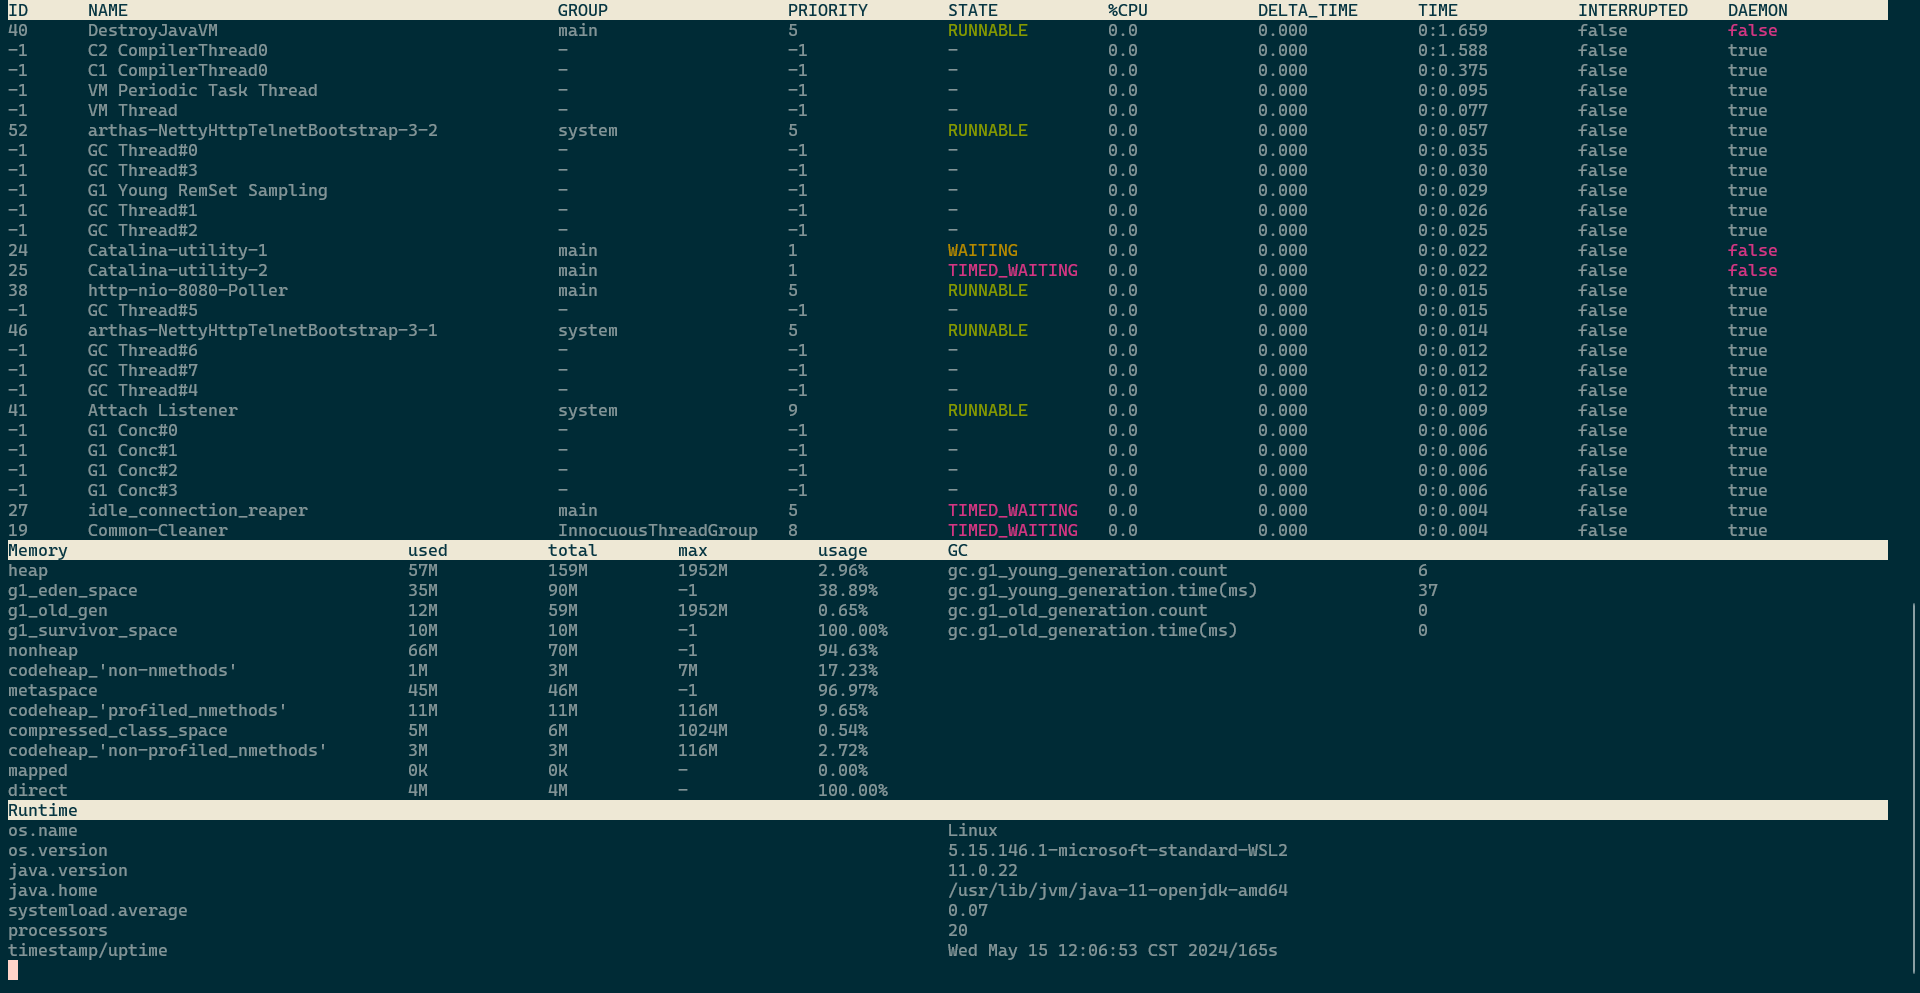1920x993 pixels.
Task: Select the metaspace memory row label
Action: [x=53, y=691]
